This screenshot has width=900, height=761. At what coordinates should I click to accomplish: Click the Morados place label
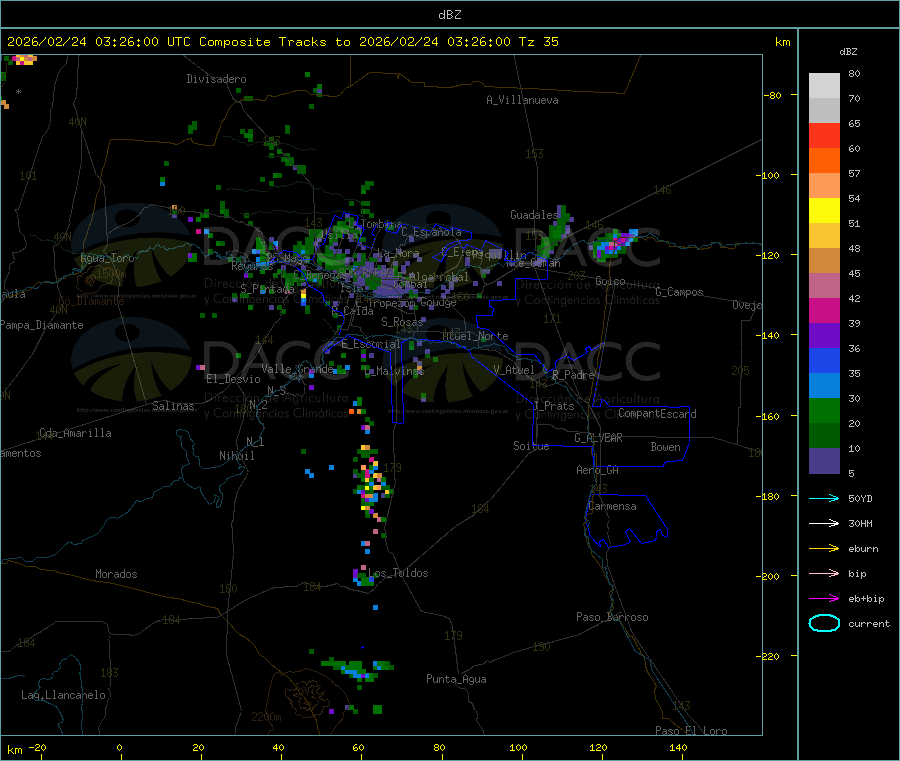coord(116,574)
